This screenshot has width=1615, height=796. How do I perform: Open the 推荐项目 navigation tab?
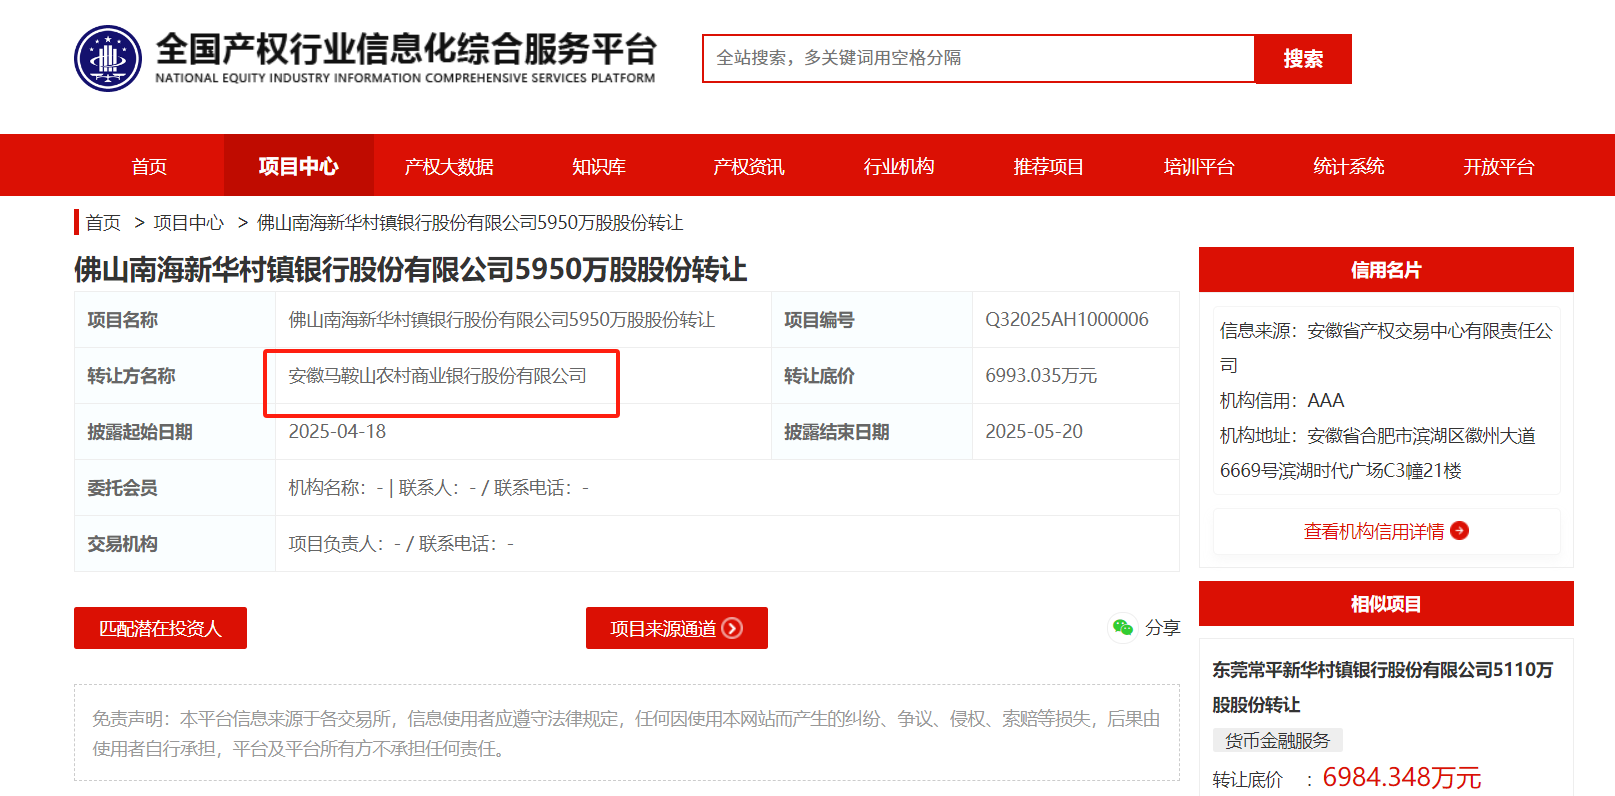point(1049,166)
